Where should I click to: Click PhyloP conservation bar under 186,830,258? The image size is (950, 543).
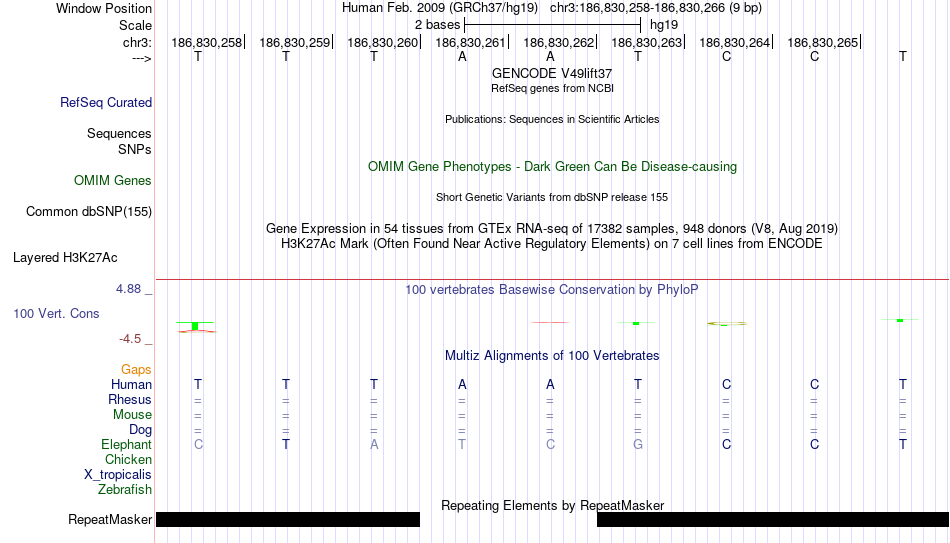click(x=195, y=327)
